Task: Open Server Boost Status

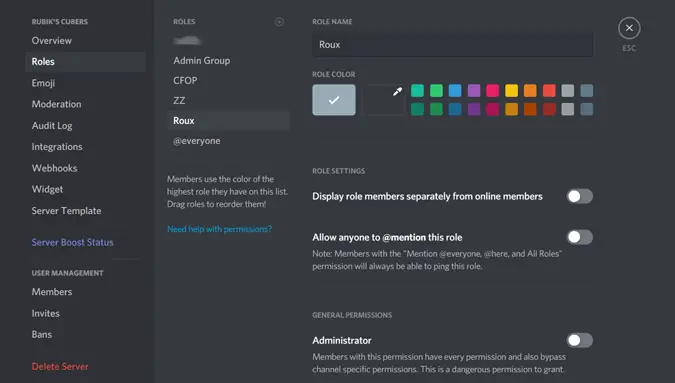Action: pyautogui.click(x=72, y=242)
